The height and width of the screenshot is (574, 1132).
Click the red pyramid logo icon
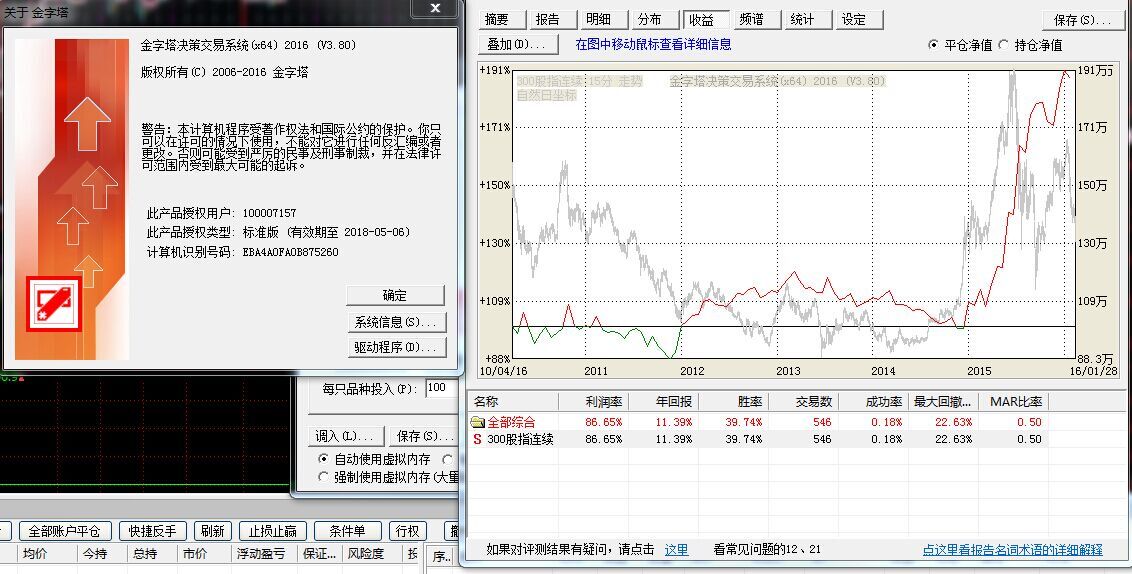[x=54, y=304]
